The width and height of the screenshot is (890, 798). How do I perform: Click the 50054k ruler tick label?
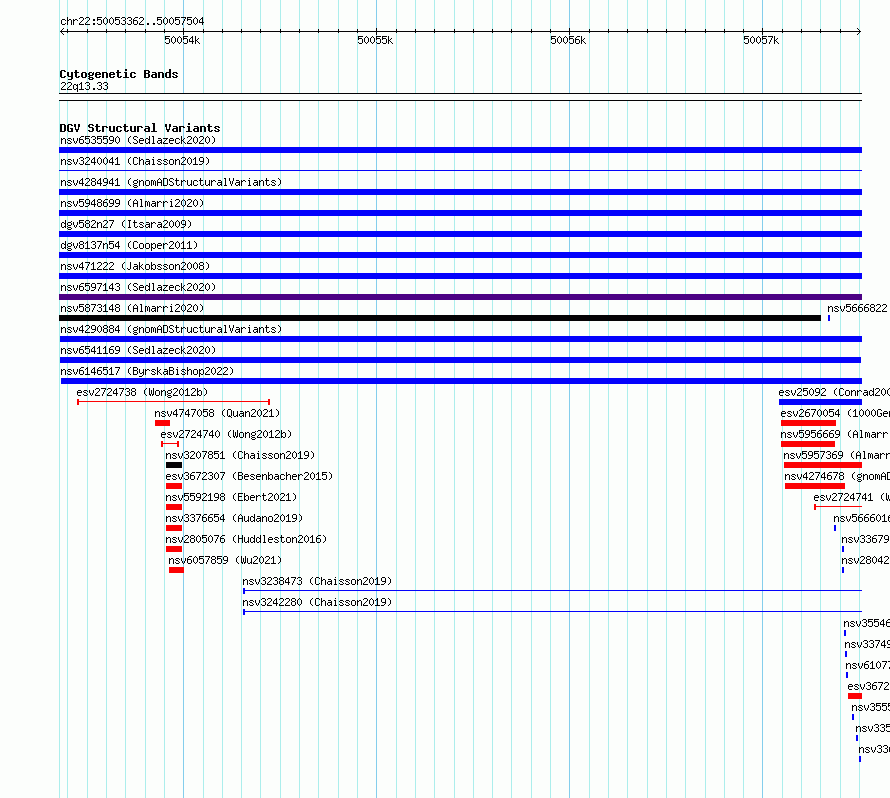coord(182,40)
